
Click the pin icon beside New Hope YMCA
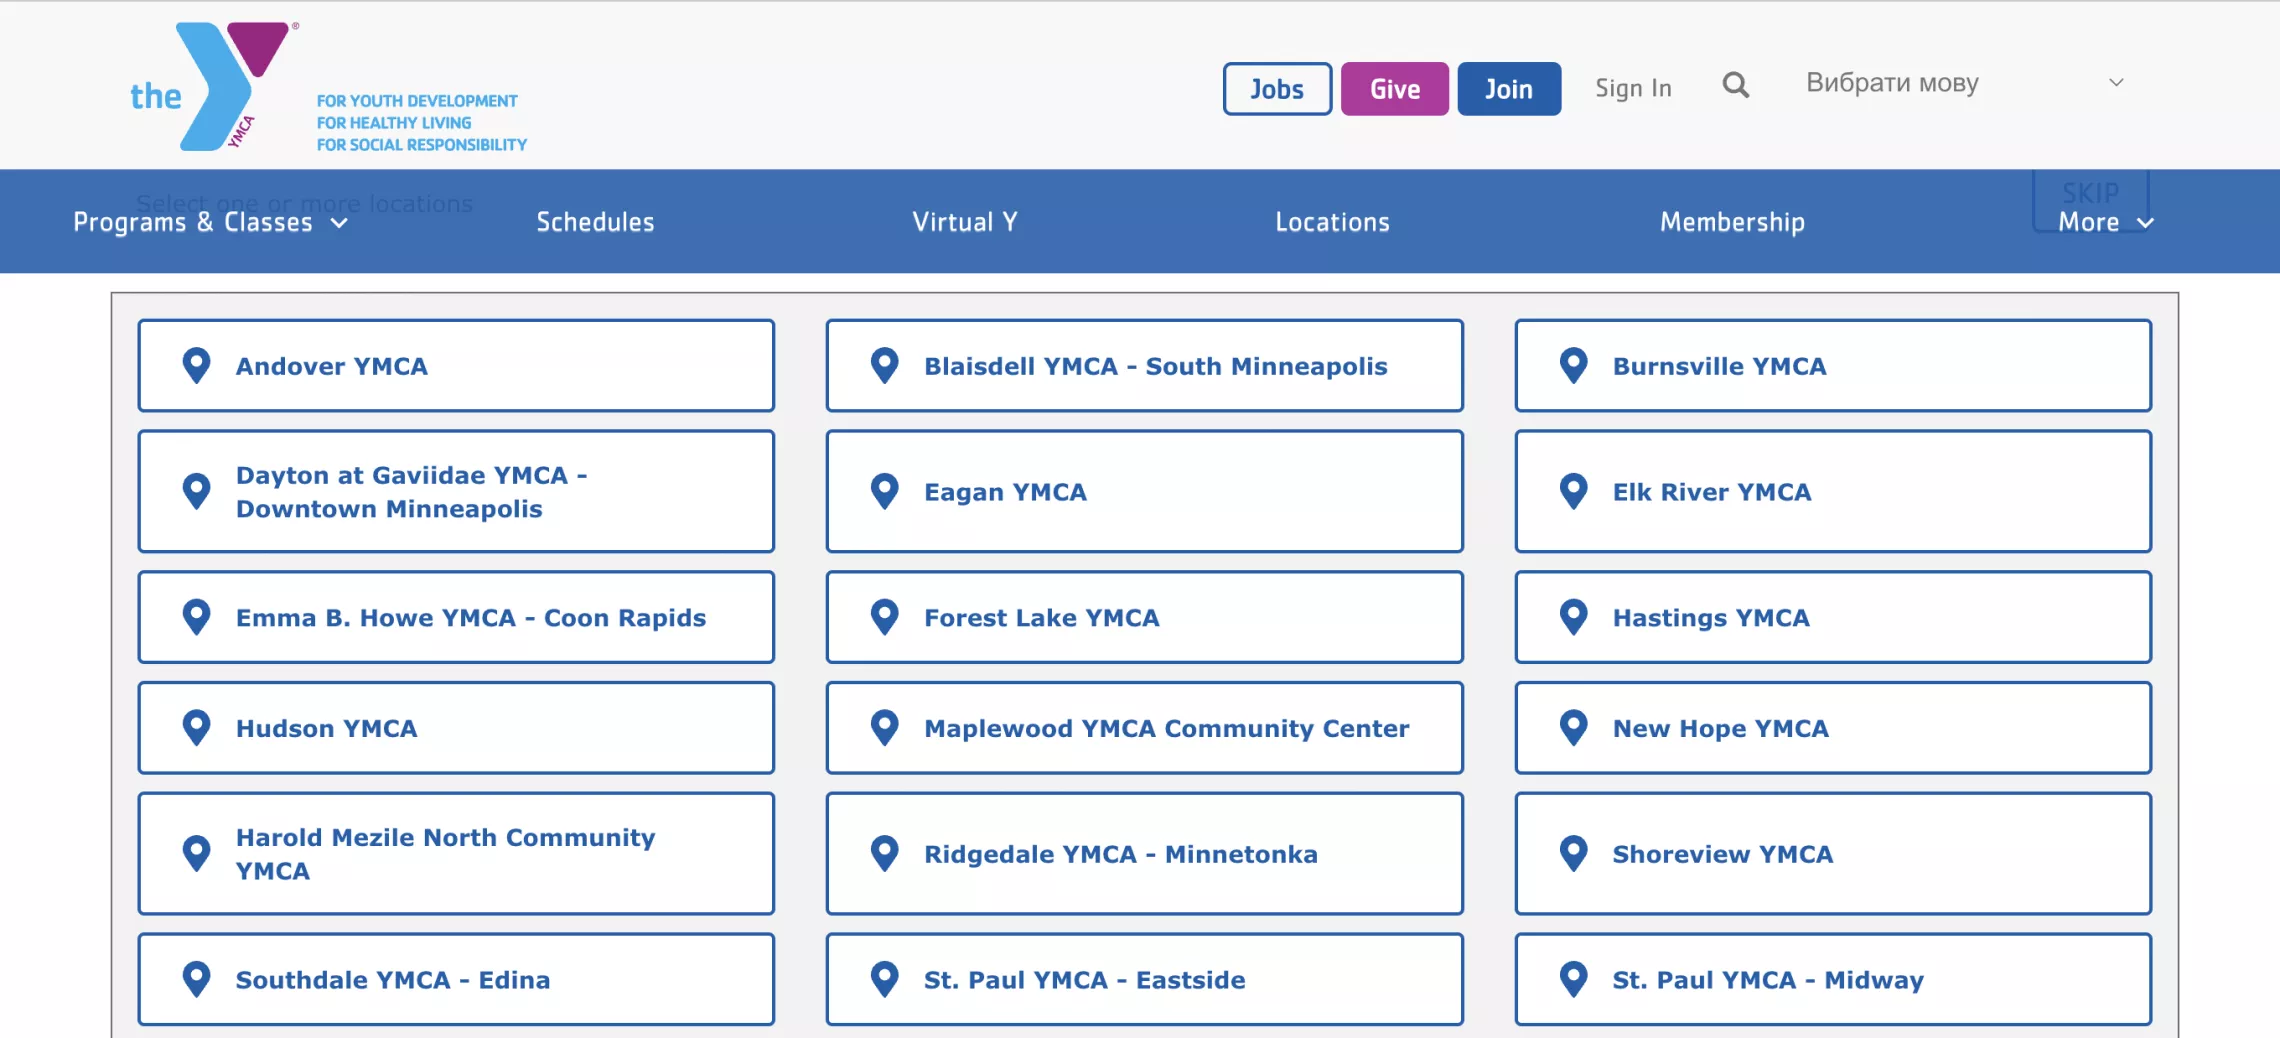click(1574, 728)
